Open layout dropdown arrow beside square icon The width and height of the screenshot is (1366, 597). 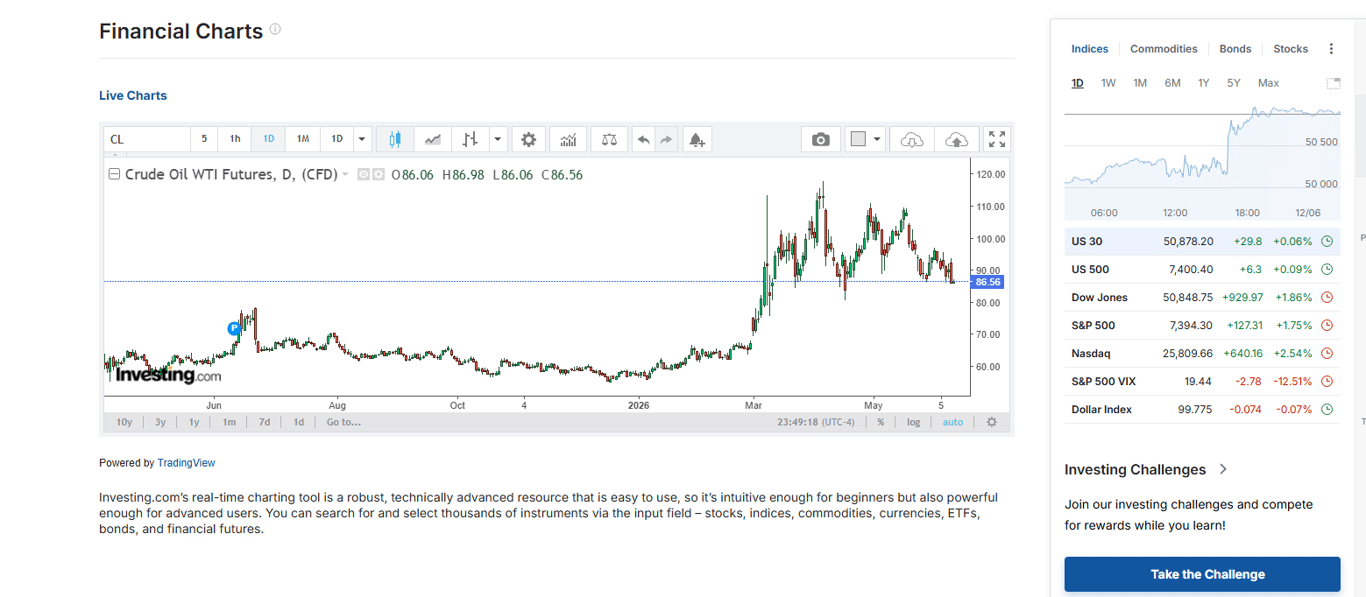877,139
